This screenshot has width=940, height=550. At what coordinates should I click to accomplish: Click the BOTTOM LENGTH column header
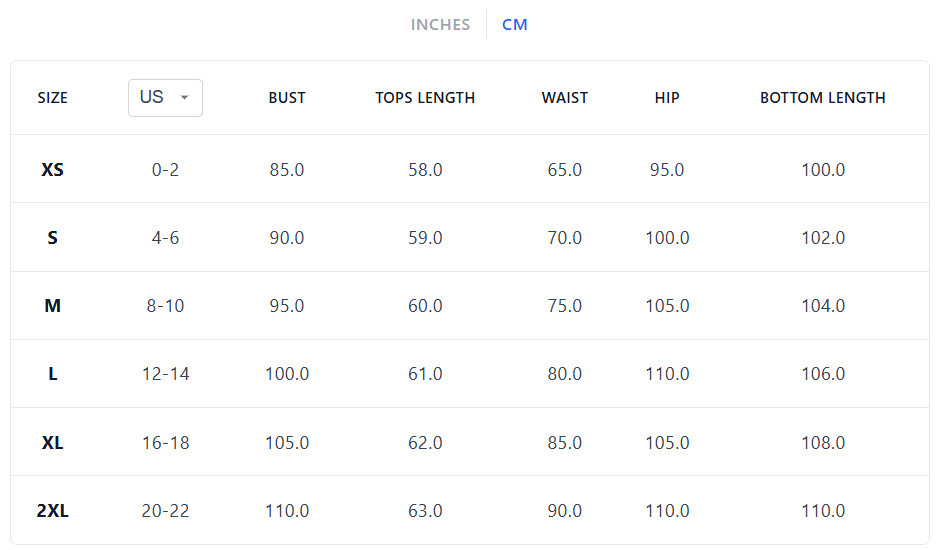823,98
